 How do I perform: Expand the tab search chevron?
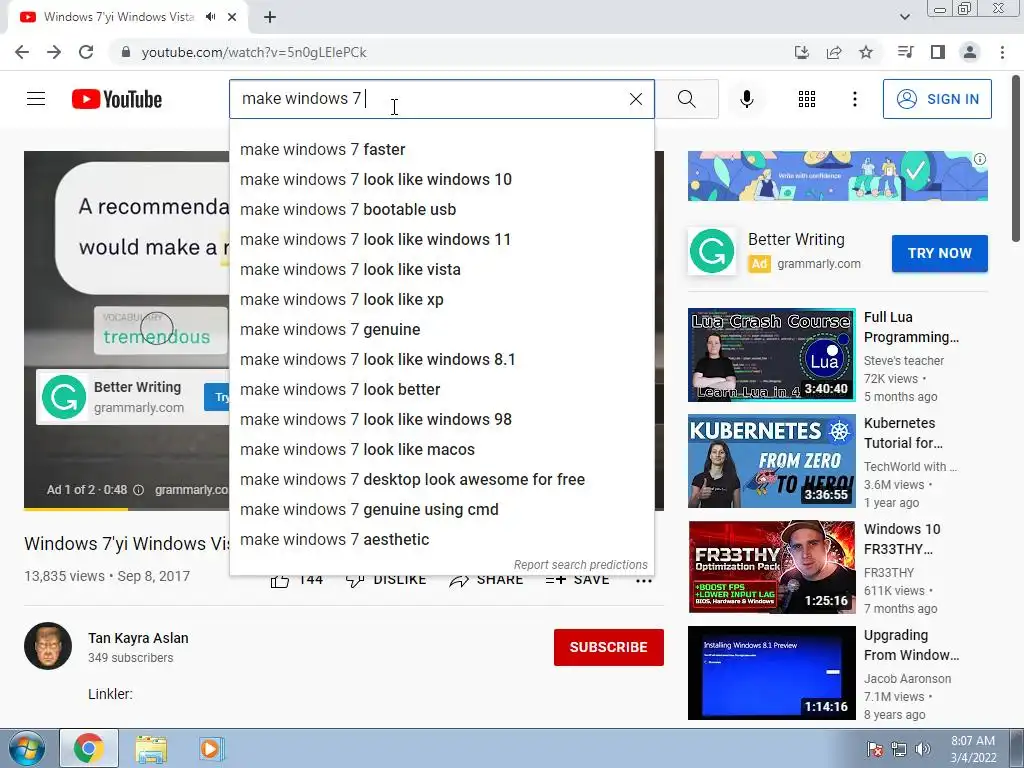pyautogui.click(x=904, y=17)
